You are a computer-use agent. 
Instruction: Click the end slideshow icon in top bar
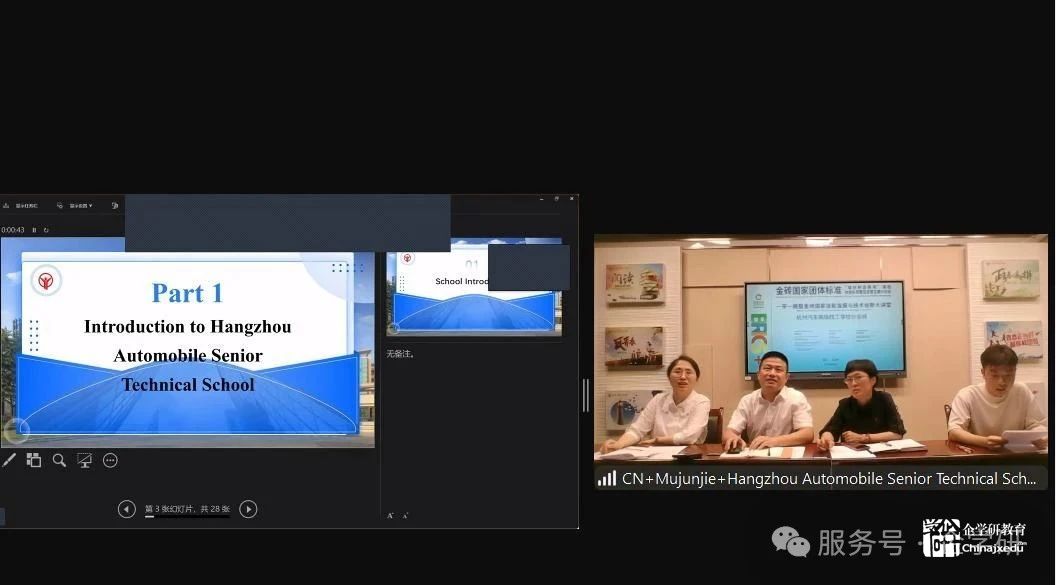pyautogui.click(x=115, y=206)
